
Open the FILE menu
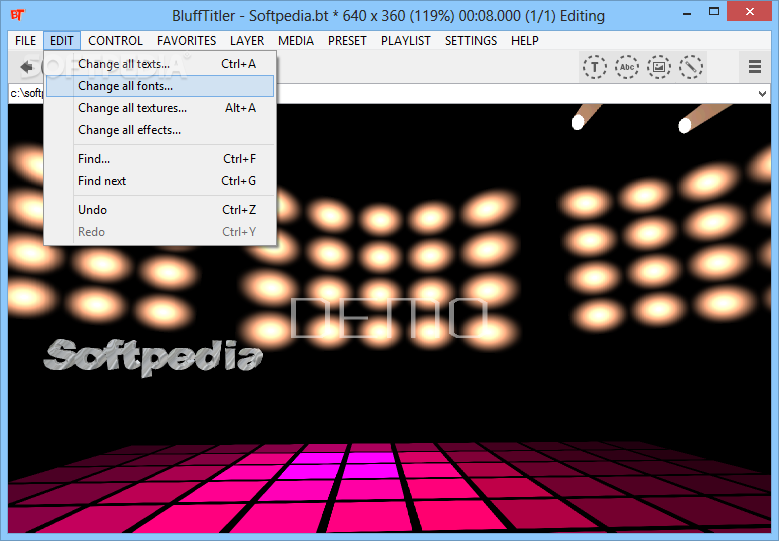coord(25,41)
